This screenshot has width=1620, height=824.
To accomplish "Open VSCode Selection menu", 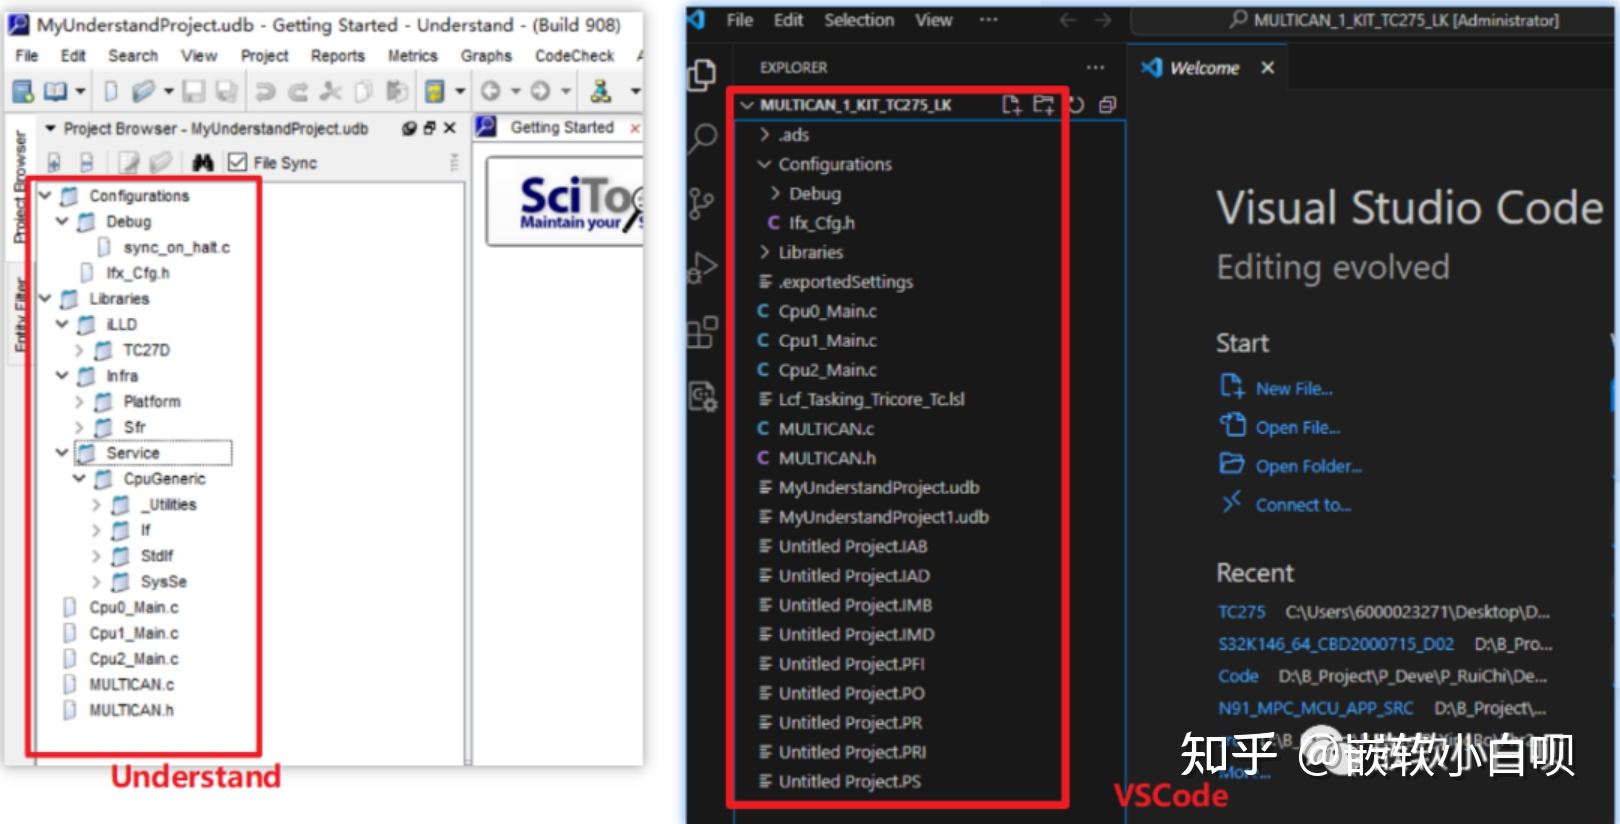I will [859, 20].
